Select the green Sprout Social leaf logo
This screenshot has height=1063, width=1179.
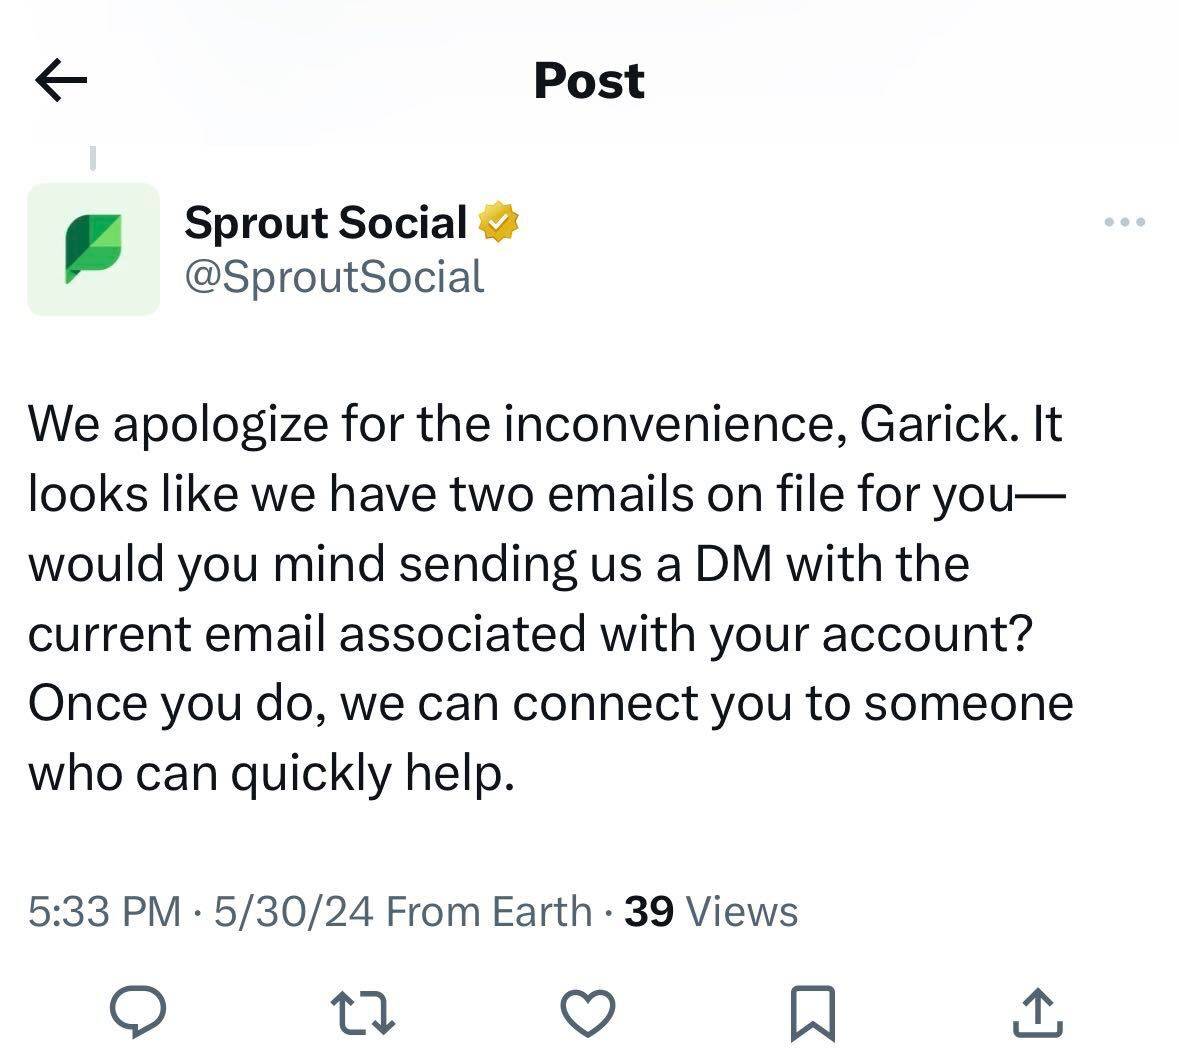coord(94,247)
